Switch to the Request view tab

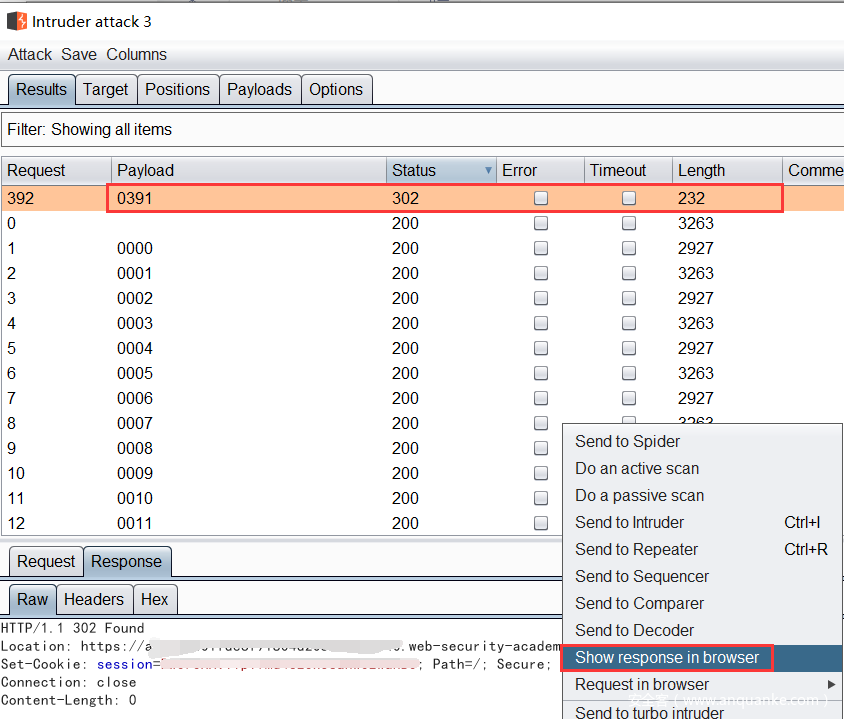coord(46,562)
